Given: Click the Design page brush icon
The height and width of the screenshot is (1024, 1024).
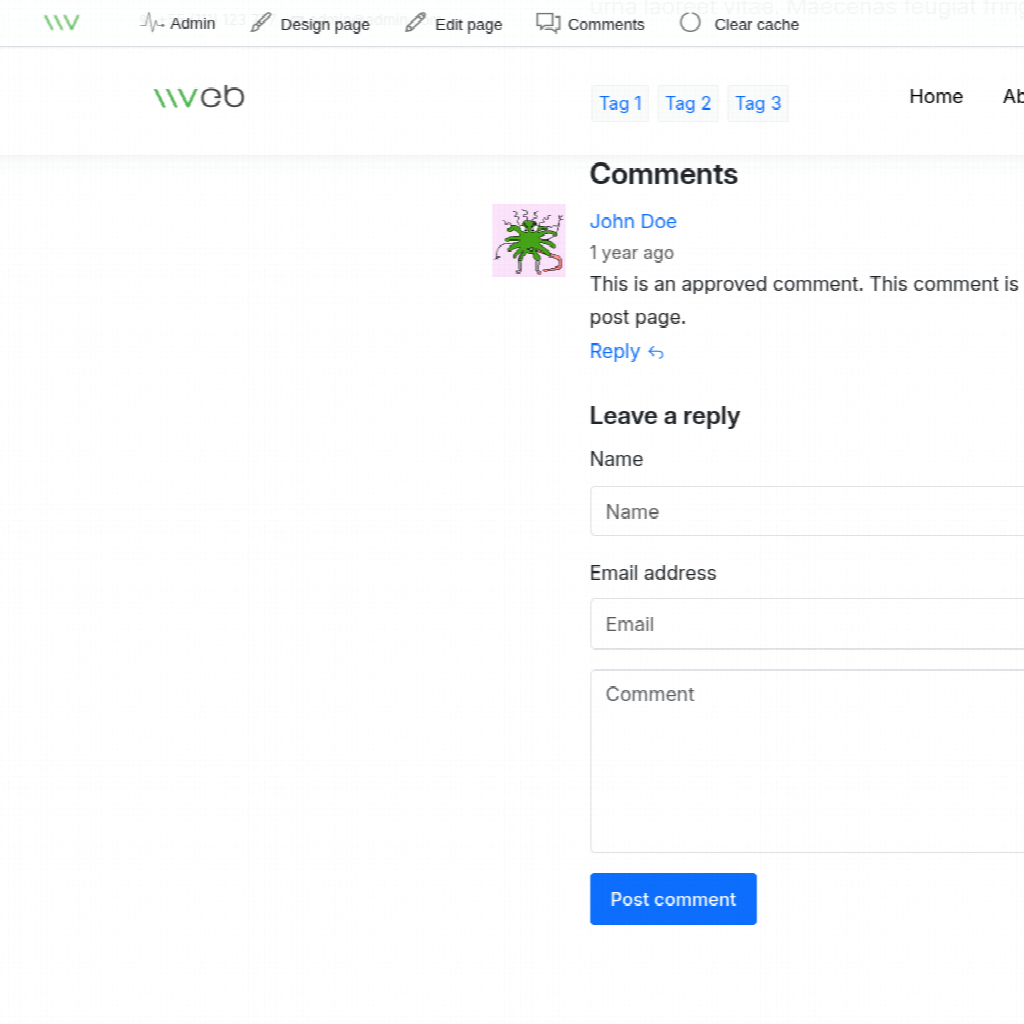Looking at the screenshot, I should 260,23.
